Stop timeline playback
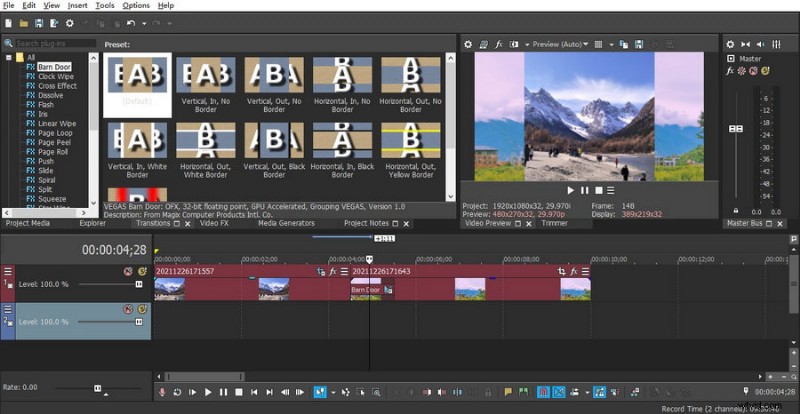This screenshot has width=800, height=414. (239, 392)
